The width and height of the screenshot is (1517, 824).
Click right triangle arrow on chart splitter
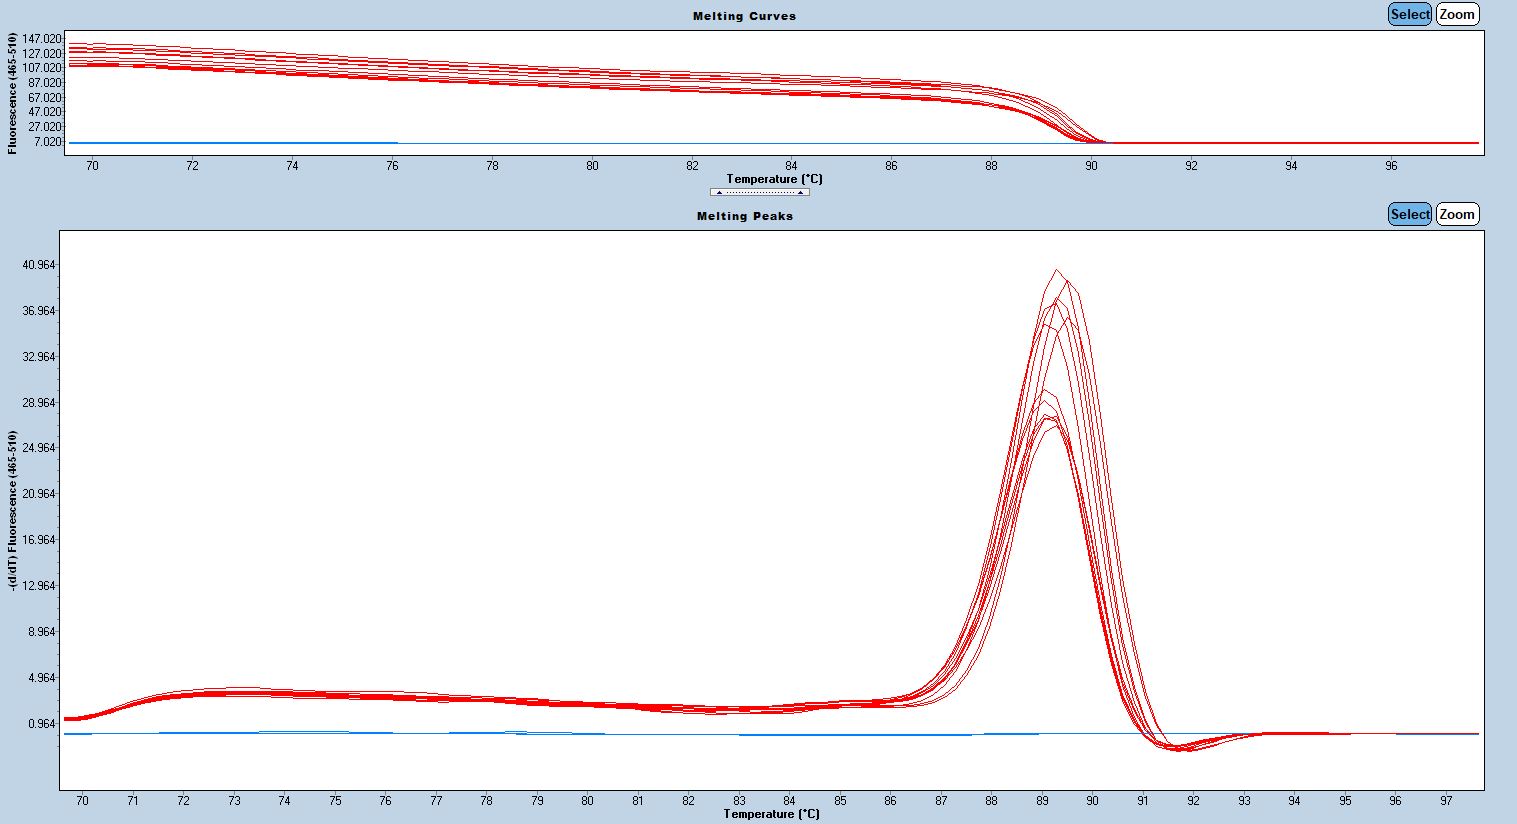point(800,192)
